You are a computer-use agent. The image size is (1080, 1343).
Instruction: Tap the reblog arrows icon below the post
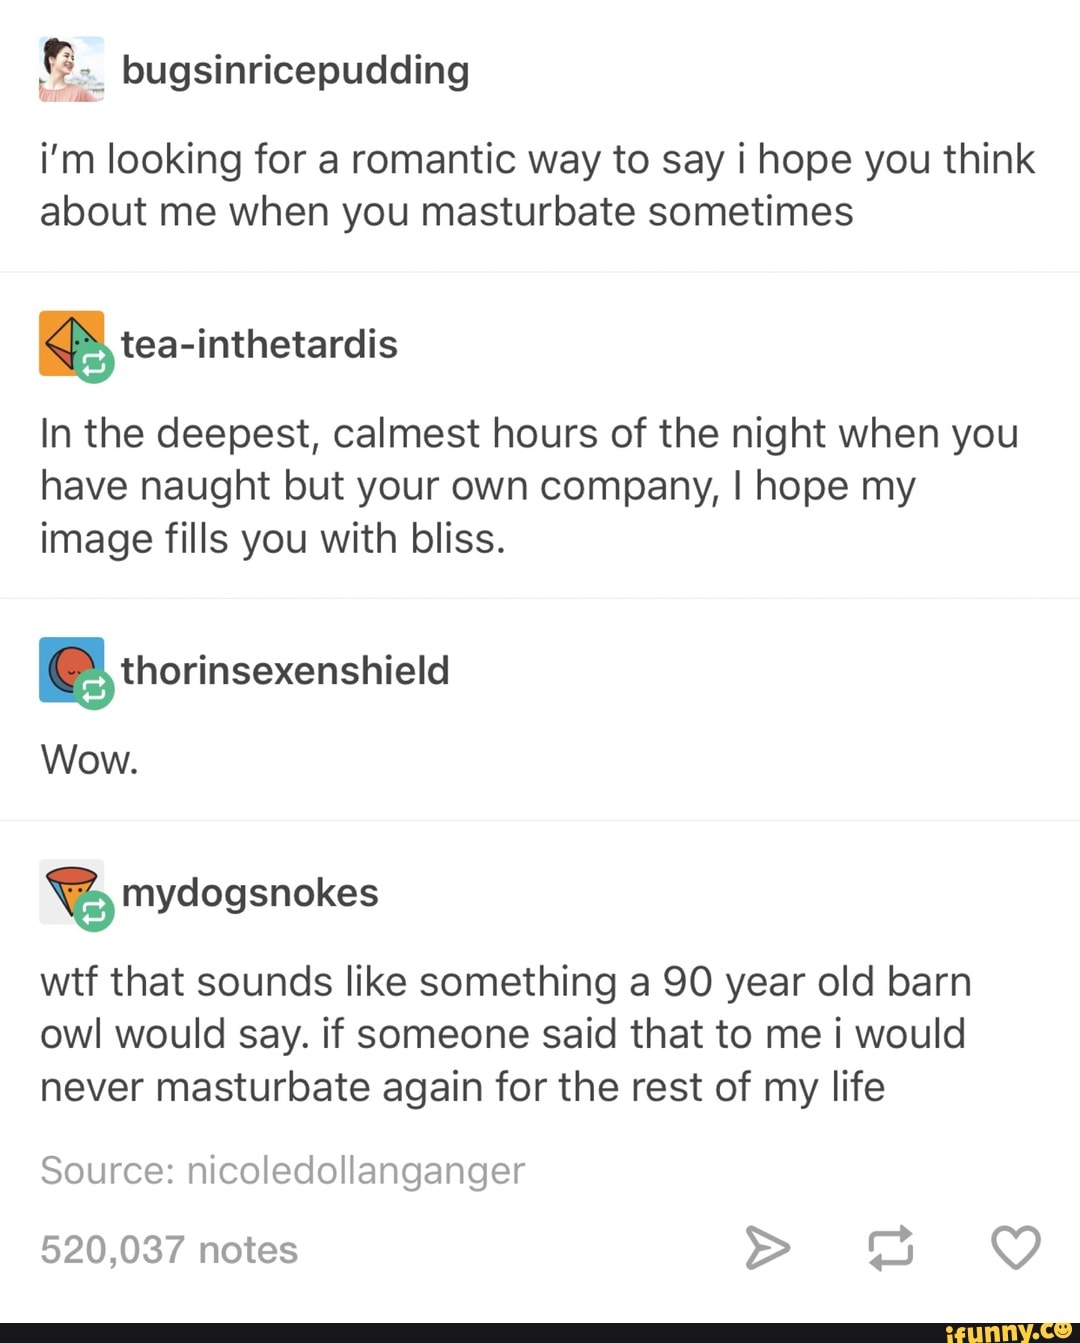[x=890, y=1248]
